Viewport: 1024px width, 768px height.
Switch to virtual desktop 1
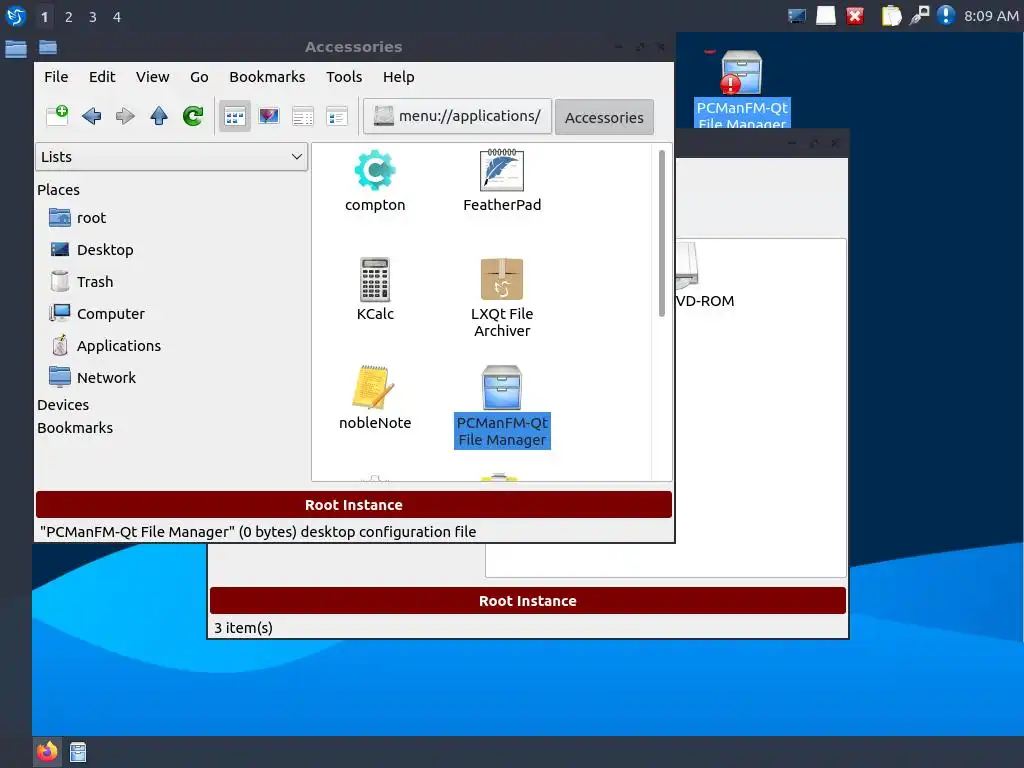click(44, 16)
